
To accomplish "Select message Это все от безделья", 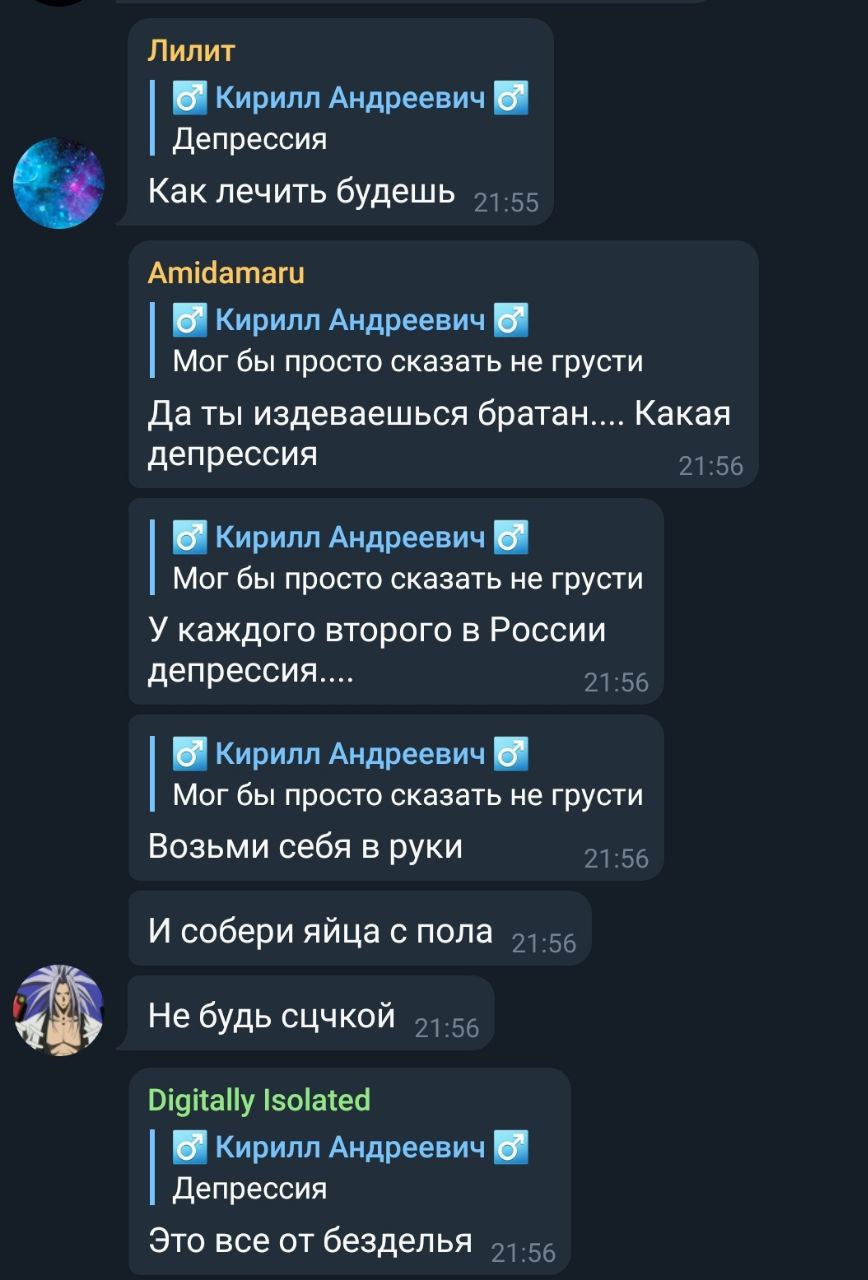I will click(x=350, y=1171).
